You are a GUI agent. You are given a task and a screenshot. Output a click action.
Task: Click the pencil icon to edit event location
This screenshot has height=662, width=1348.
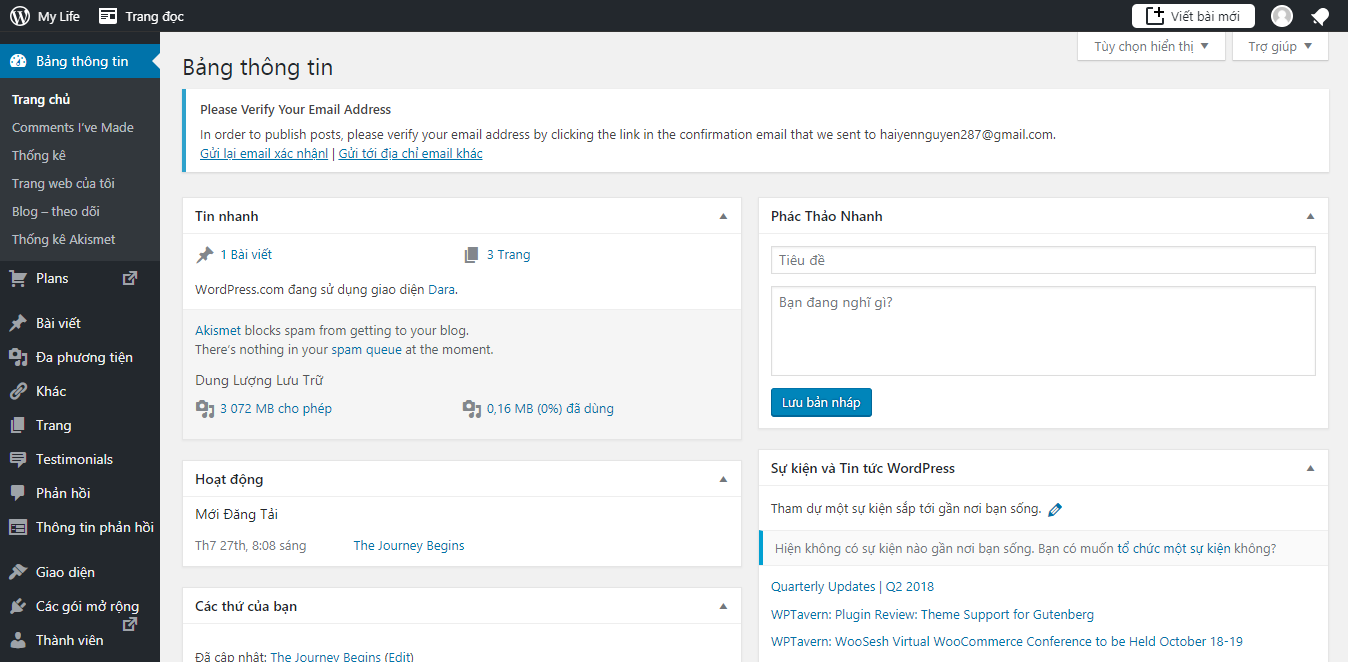tap(1054, 509)
